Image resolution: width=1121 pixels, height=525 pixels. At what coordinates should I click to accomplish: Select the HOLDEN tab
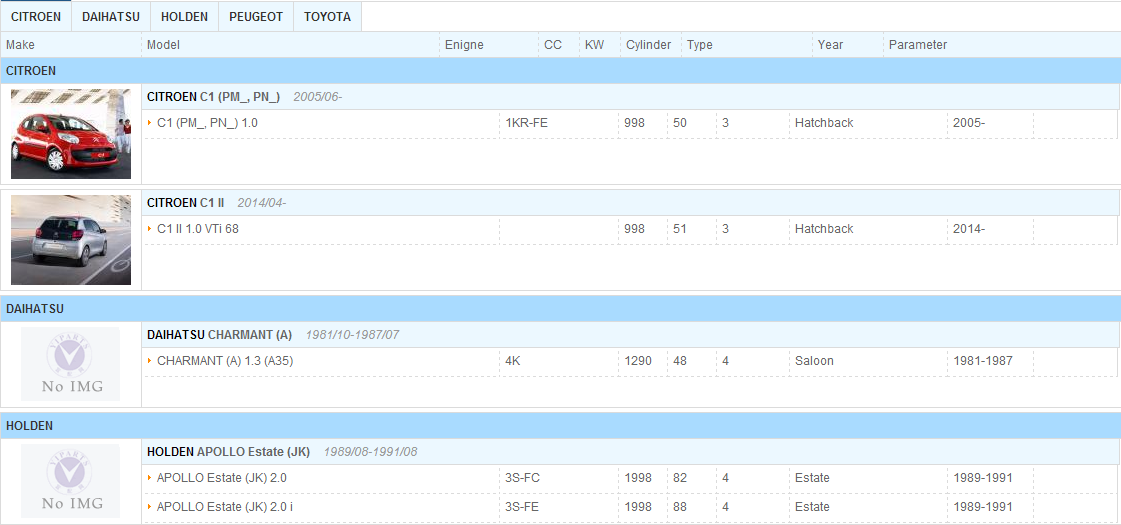(x=184, y=16)
